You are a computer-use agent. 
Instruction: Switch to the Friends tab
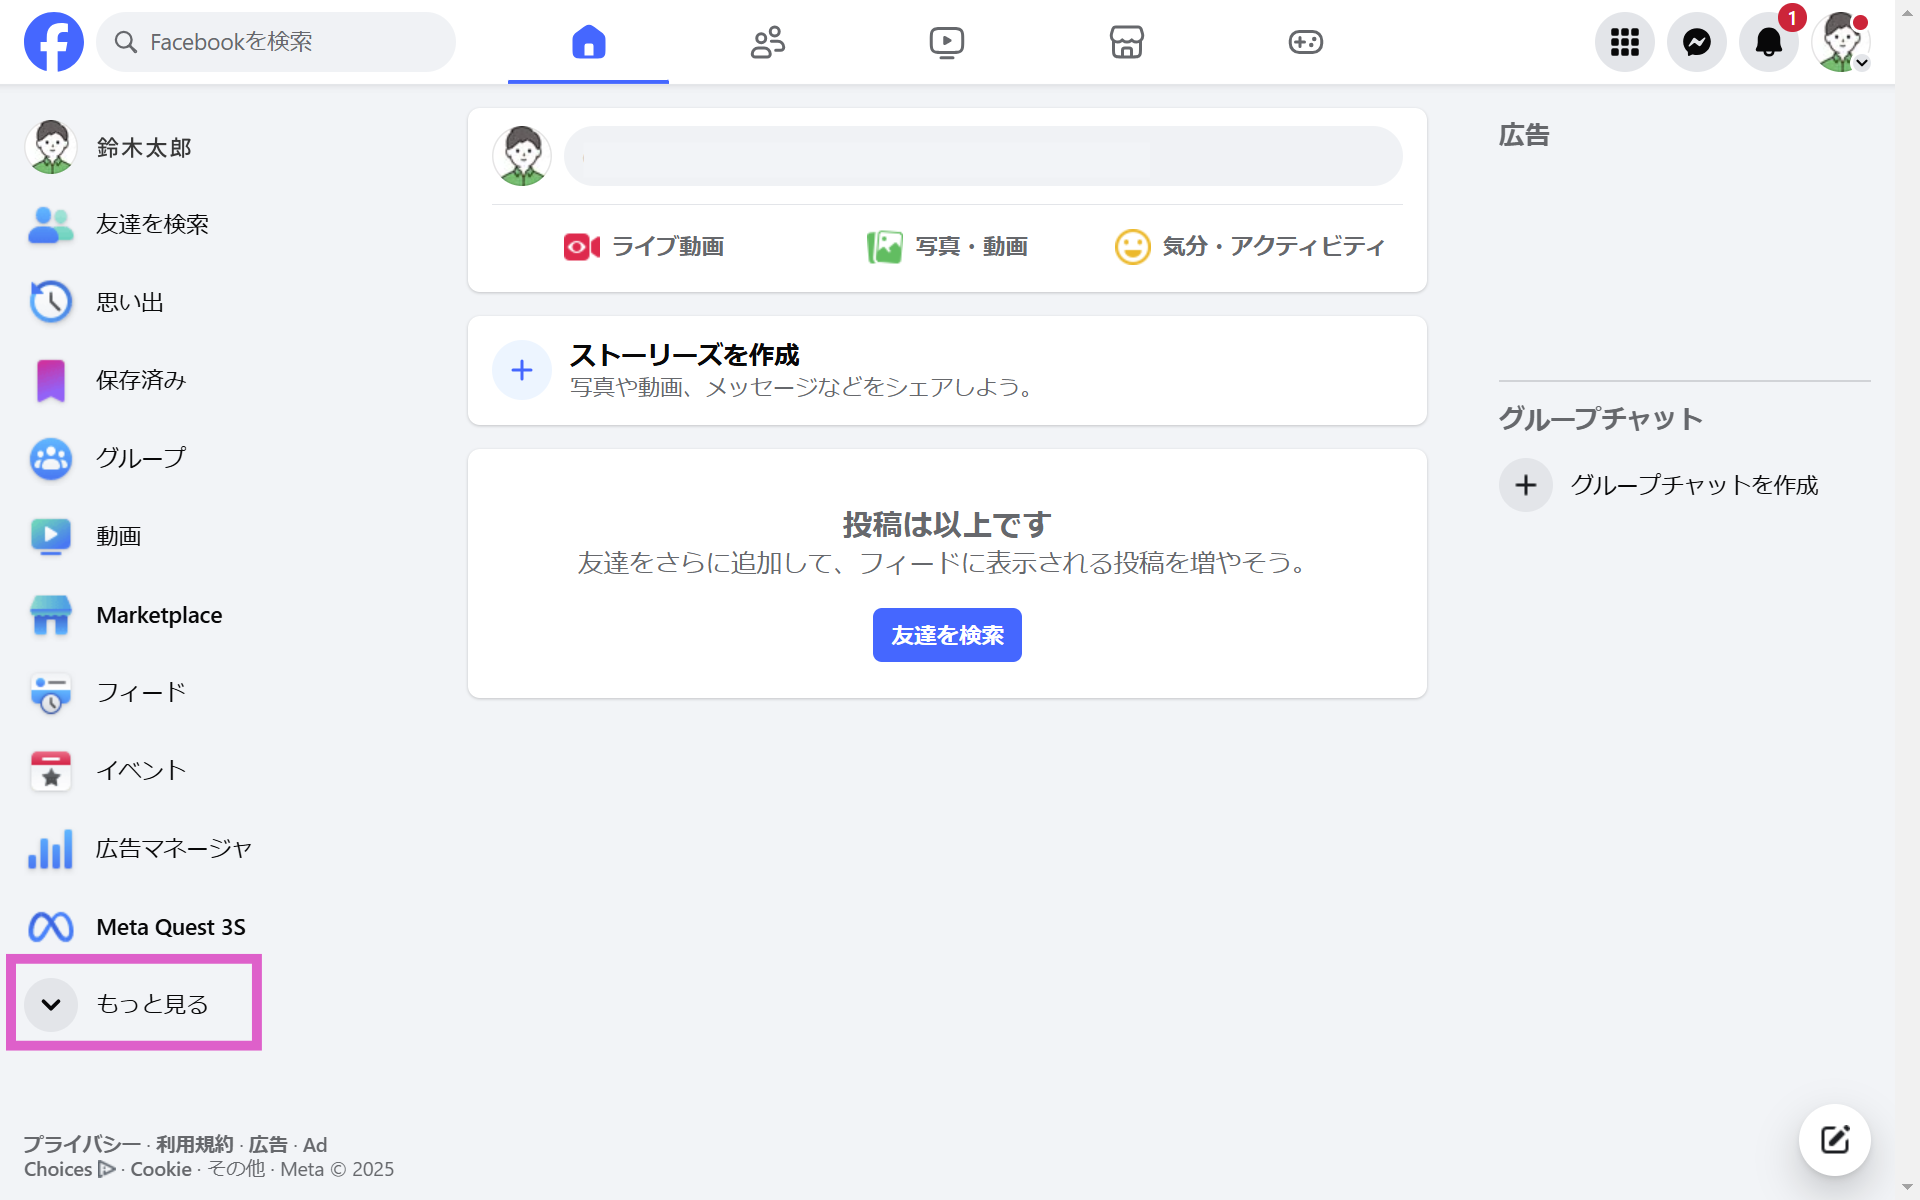(x=767, y=42)
